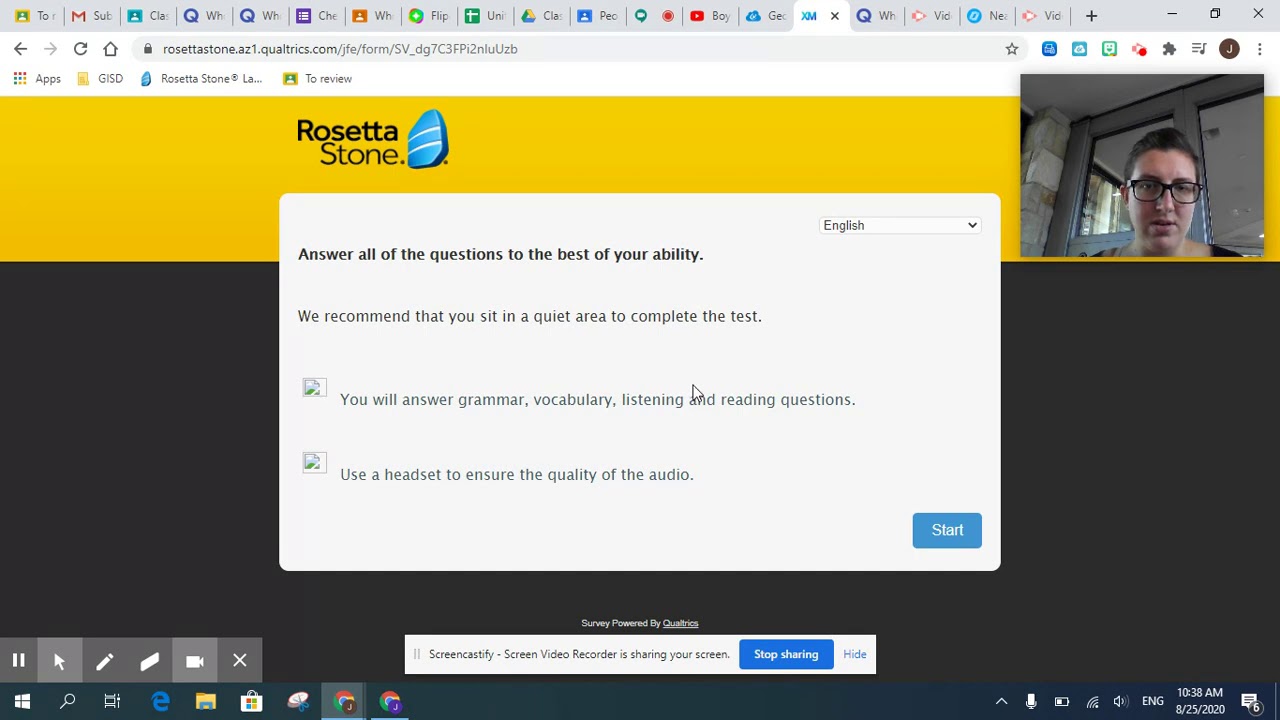Toggle the Screencastify embedded webcam
Viewport: 1280px width, 720px height.
pyautogui.click(x=195, y=661)
